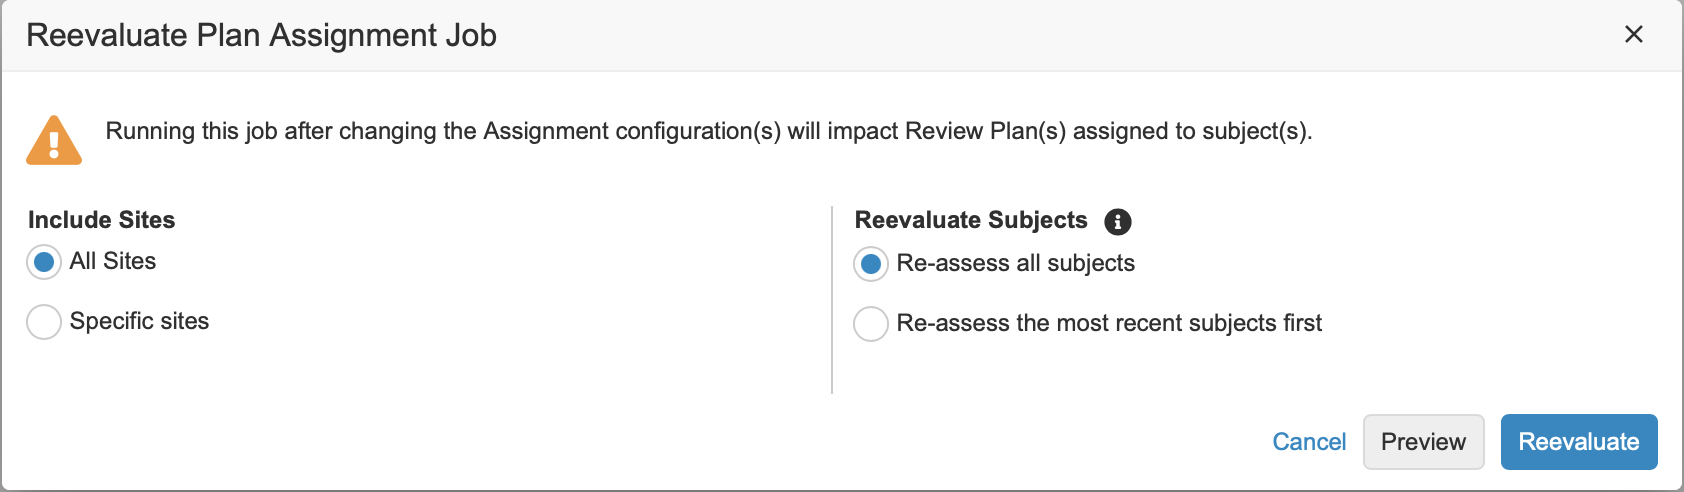Pick the most recent subjects first radio circle
The image size is (1684, 492).
(871, 324)
